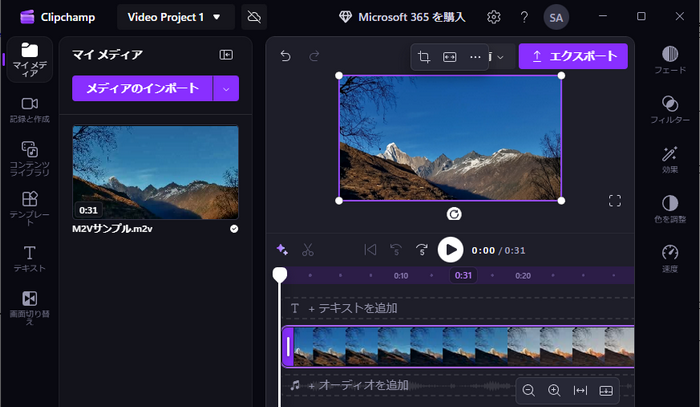Zoom out on the timeline
Viewport: 700px width, 407px height.
pos(528,390)
